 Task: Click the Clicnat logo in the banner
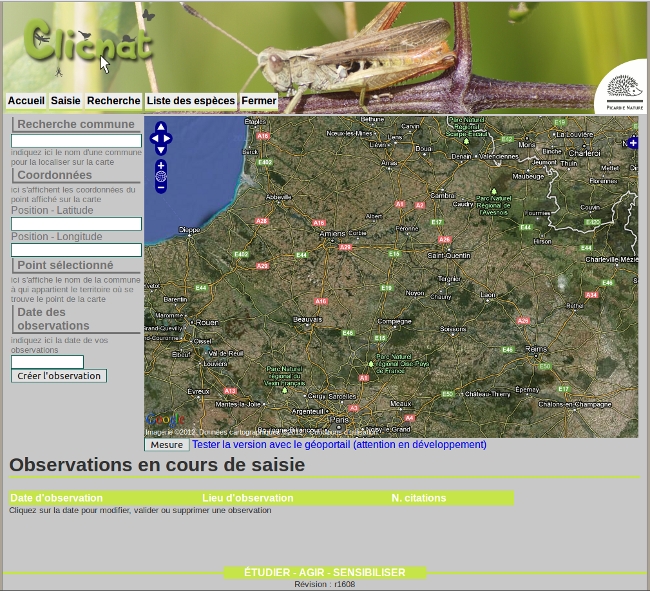(x=88, y=41)
